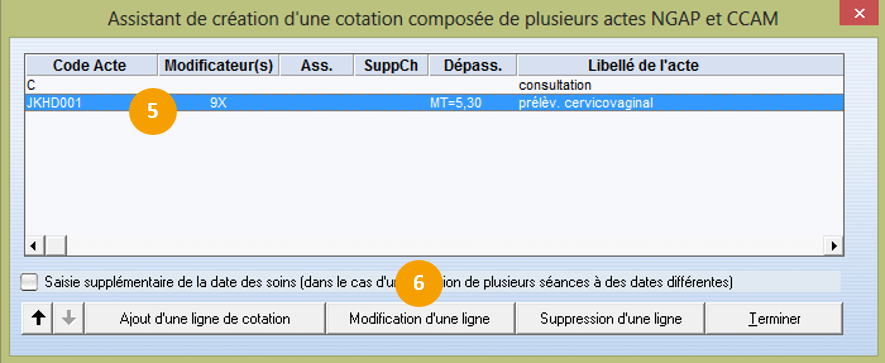This screenshot has width=885, height=363.
Task: Close the assistant window with red X
Action: [860, 13]
